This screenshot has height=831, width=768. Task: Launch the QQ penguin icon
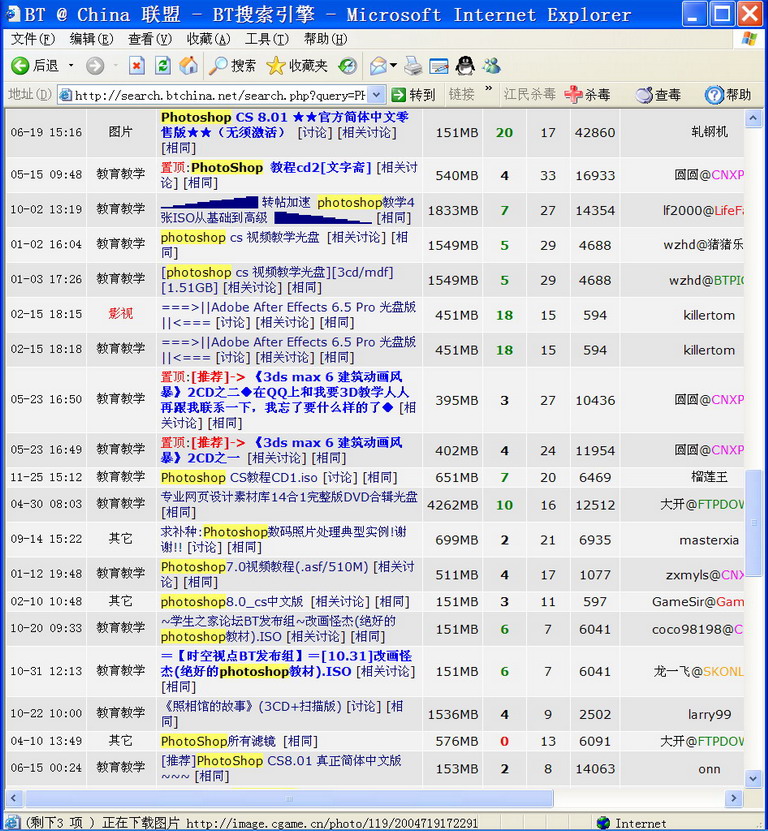pyautogui.click(x=465, y=66)
